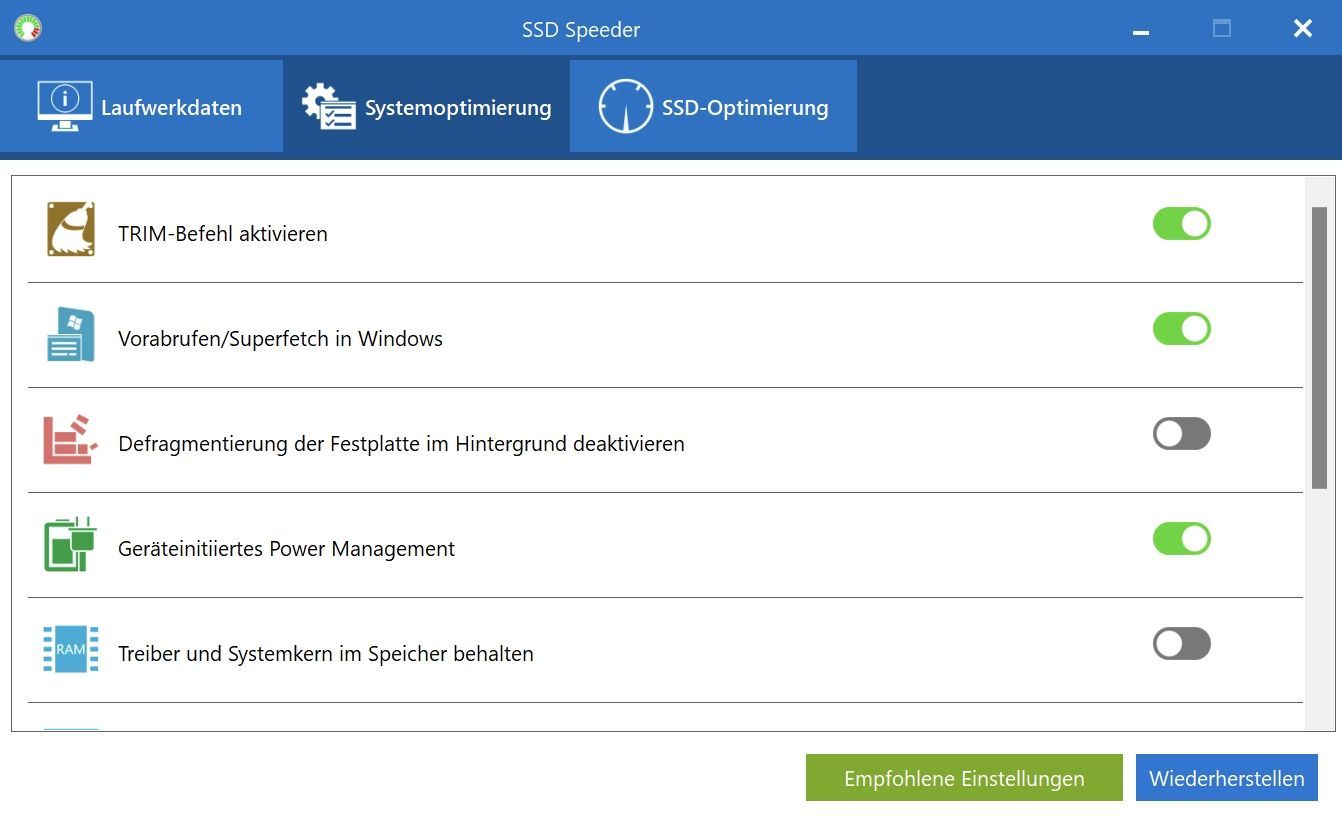Click the Superfetch Windows document icon

click(x=71, y=334)
